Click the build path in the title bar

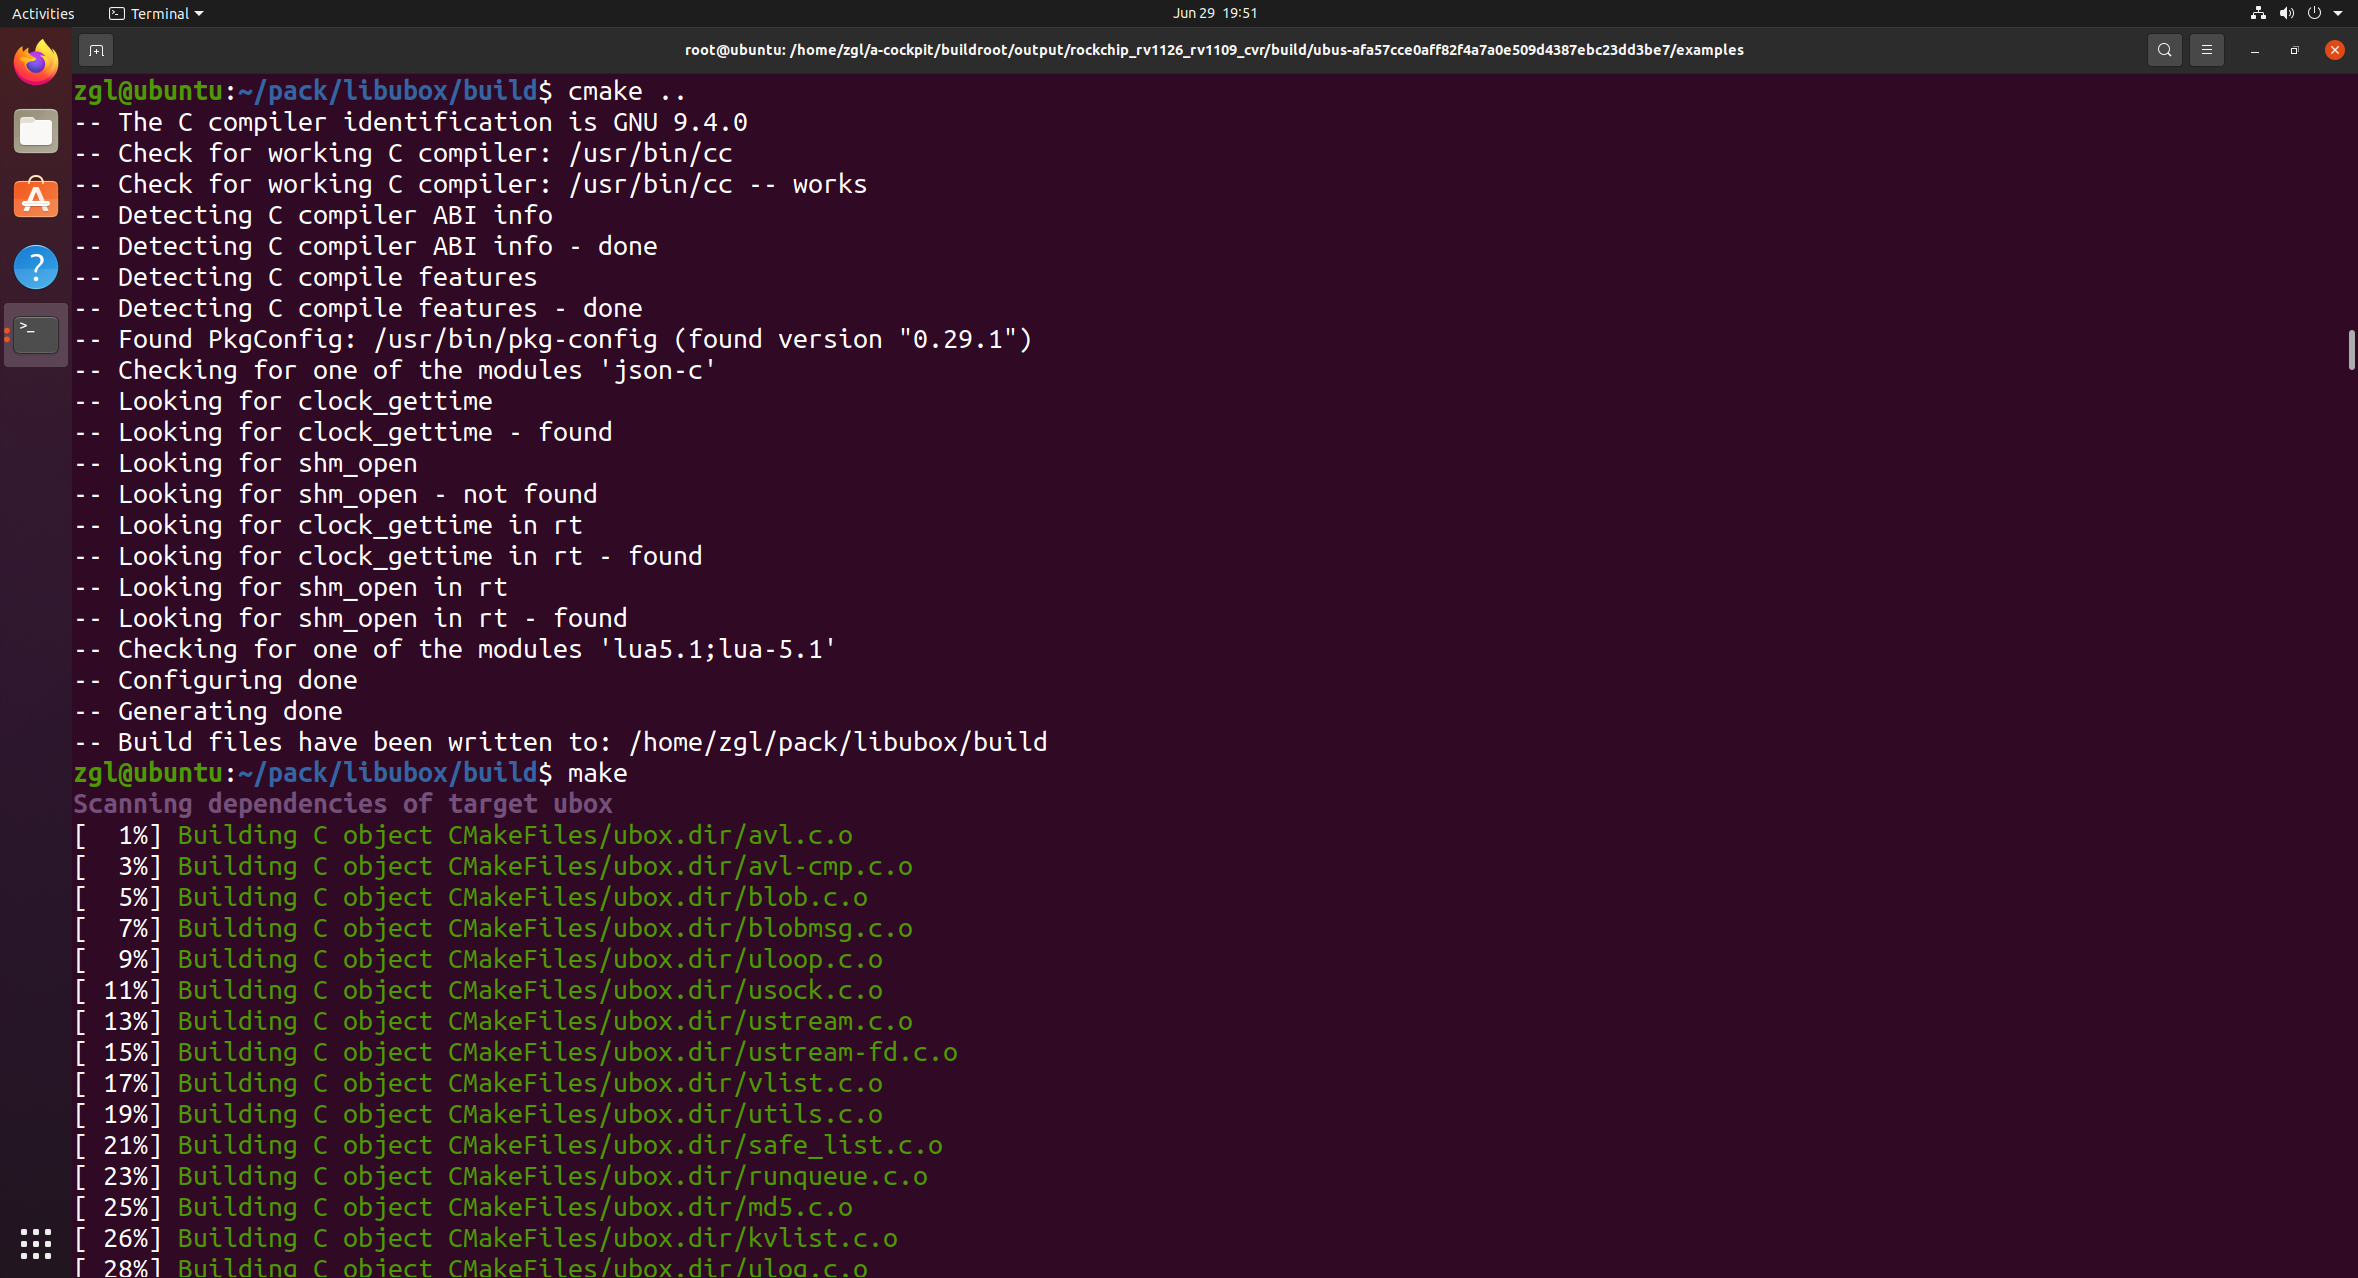1212,49
